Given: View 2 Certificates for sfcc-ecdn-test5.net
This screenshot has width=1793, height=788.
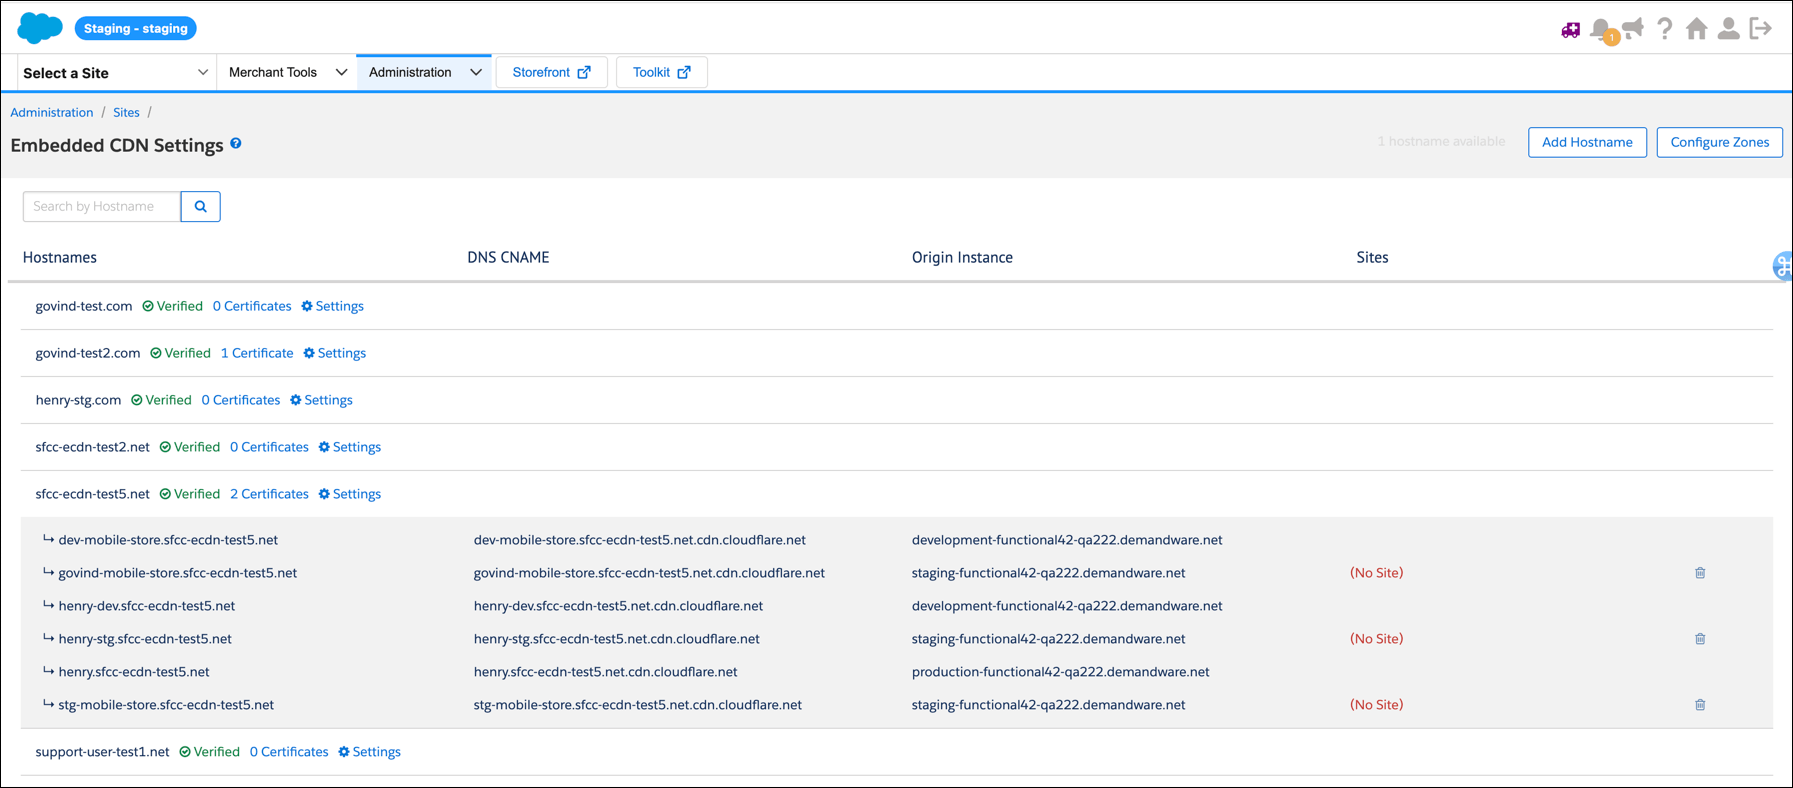Looking at the screenshot, I should coord(269,494).
